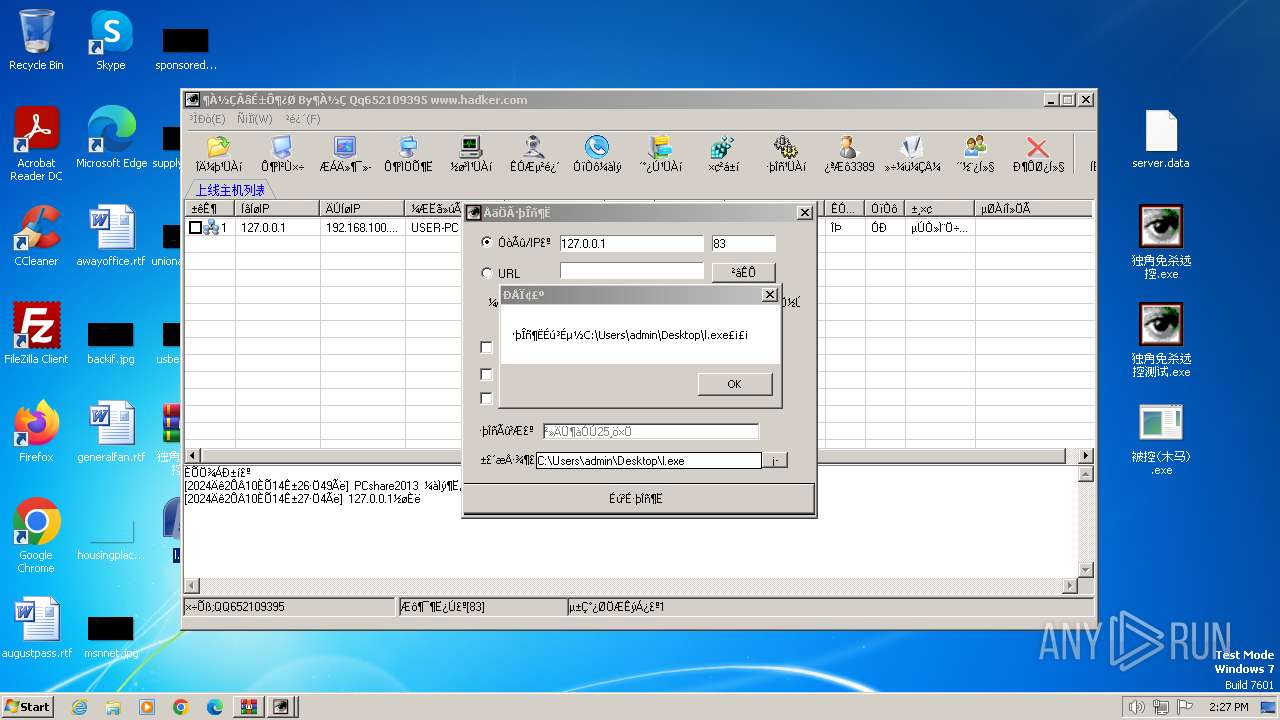Open awayoffice.rtf document on desktop

click(111, 236)
